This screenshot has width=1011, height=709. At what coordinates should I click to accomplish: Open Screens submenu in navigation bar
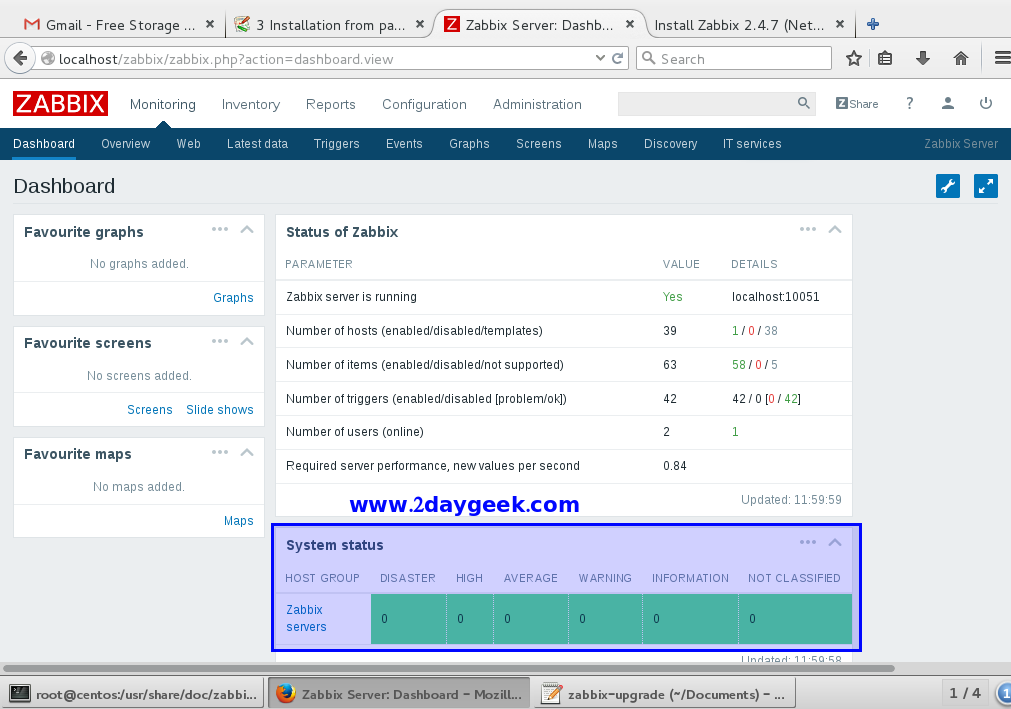[x=538, y=144]
